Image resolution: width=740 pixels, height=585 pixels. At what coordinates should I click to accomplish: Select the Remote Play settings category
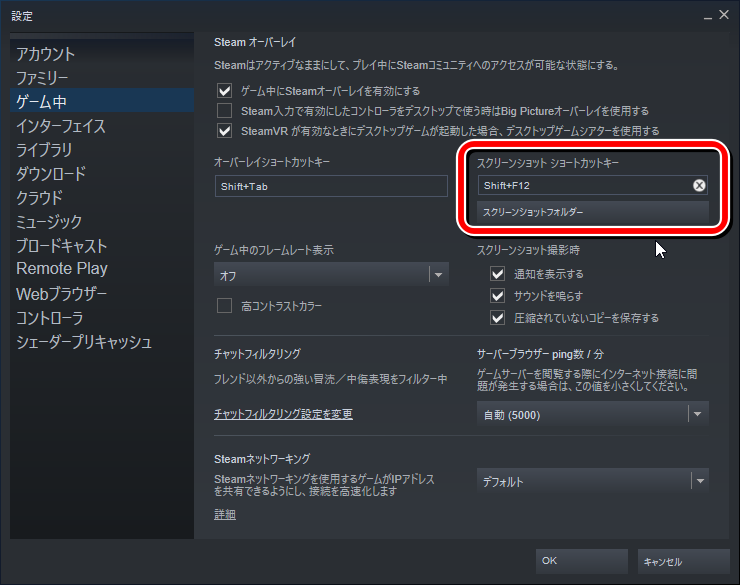102,269
